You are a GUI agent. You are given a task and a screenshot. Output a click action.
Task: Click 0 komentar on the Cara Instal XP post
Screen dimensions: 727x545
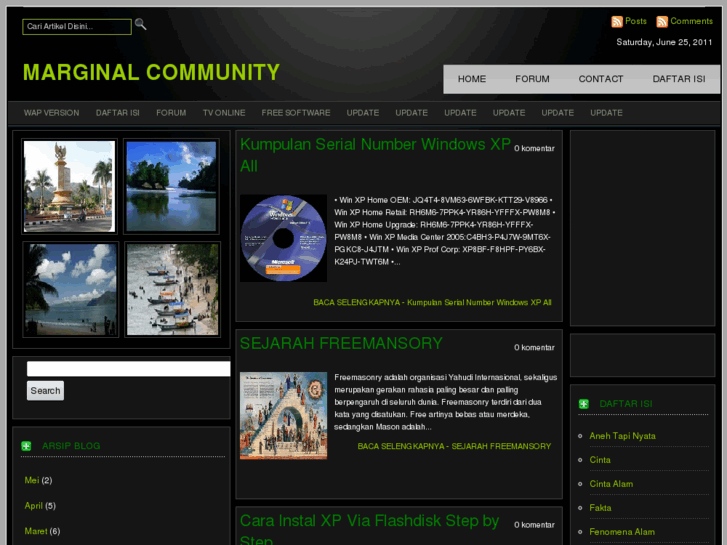click(x=534, y=525)
